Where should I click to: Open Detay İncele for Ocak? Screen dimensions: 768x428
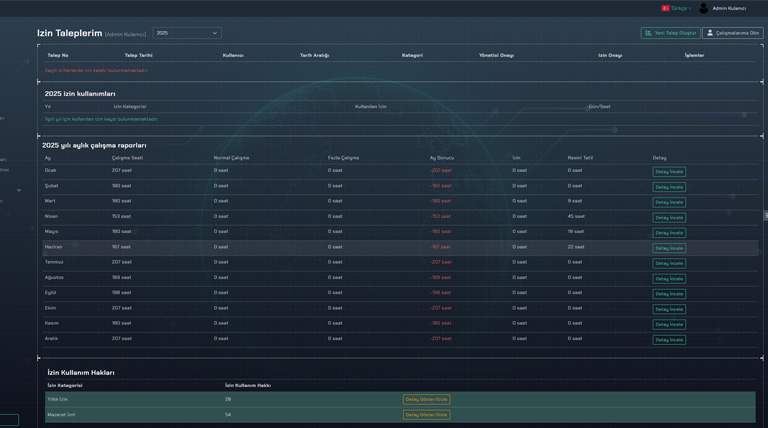coord(669,172)
